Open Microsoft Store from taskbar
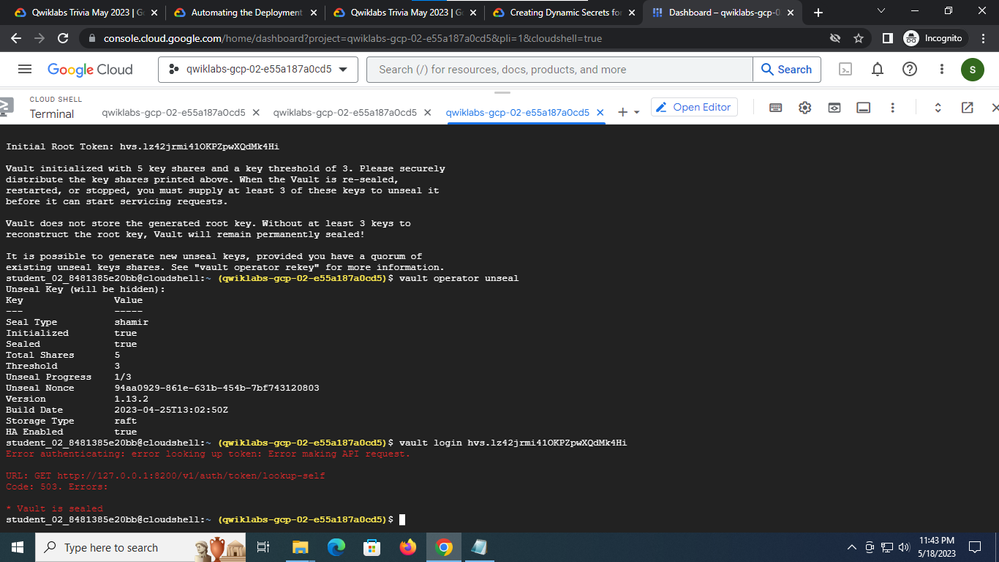 click(x=372, y=547)
